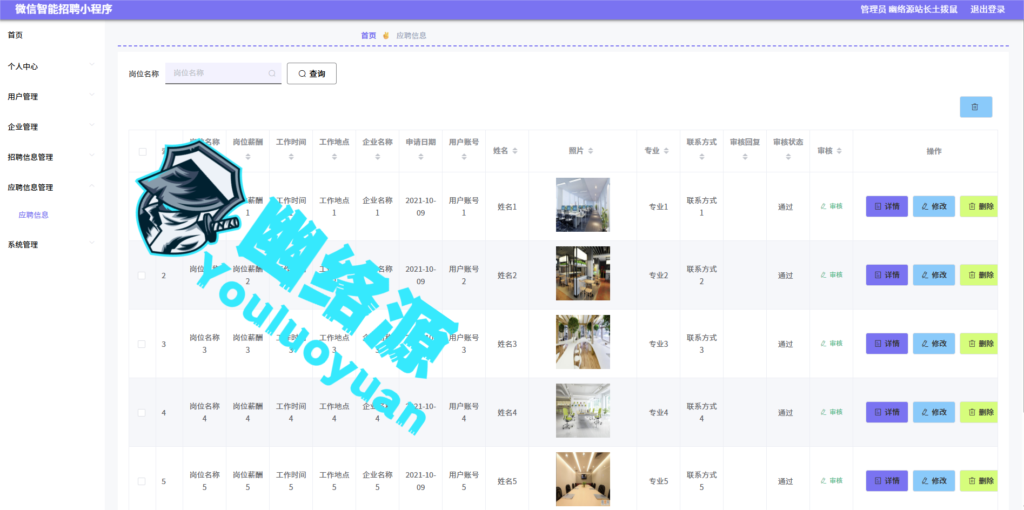Sort table by 工作时间 column arrows
Viewport: 1024px width, 510px height.
pyautogui.click(x=291, y=157)
